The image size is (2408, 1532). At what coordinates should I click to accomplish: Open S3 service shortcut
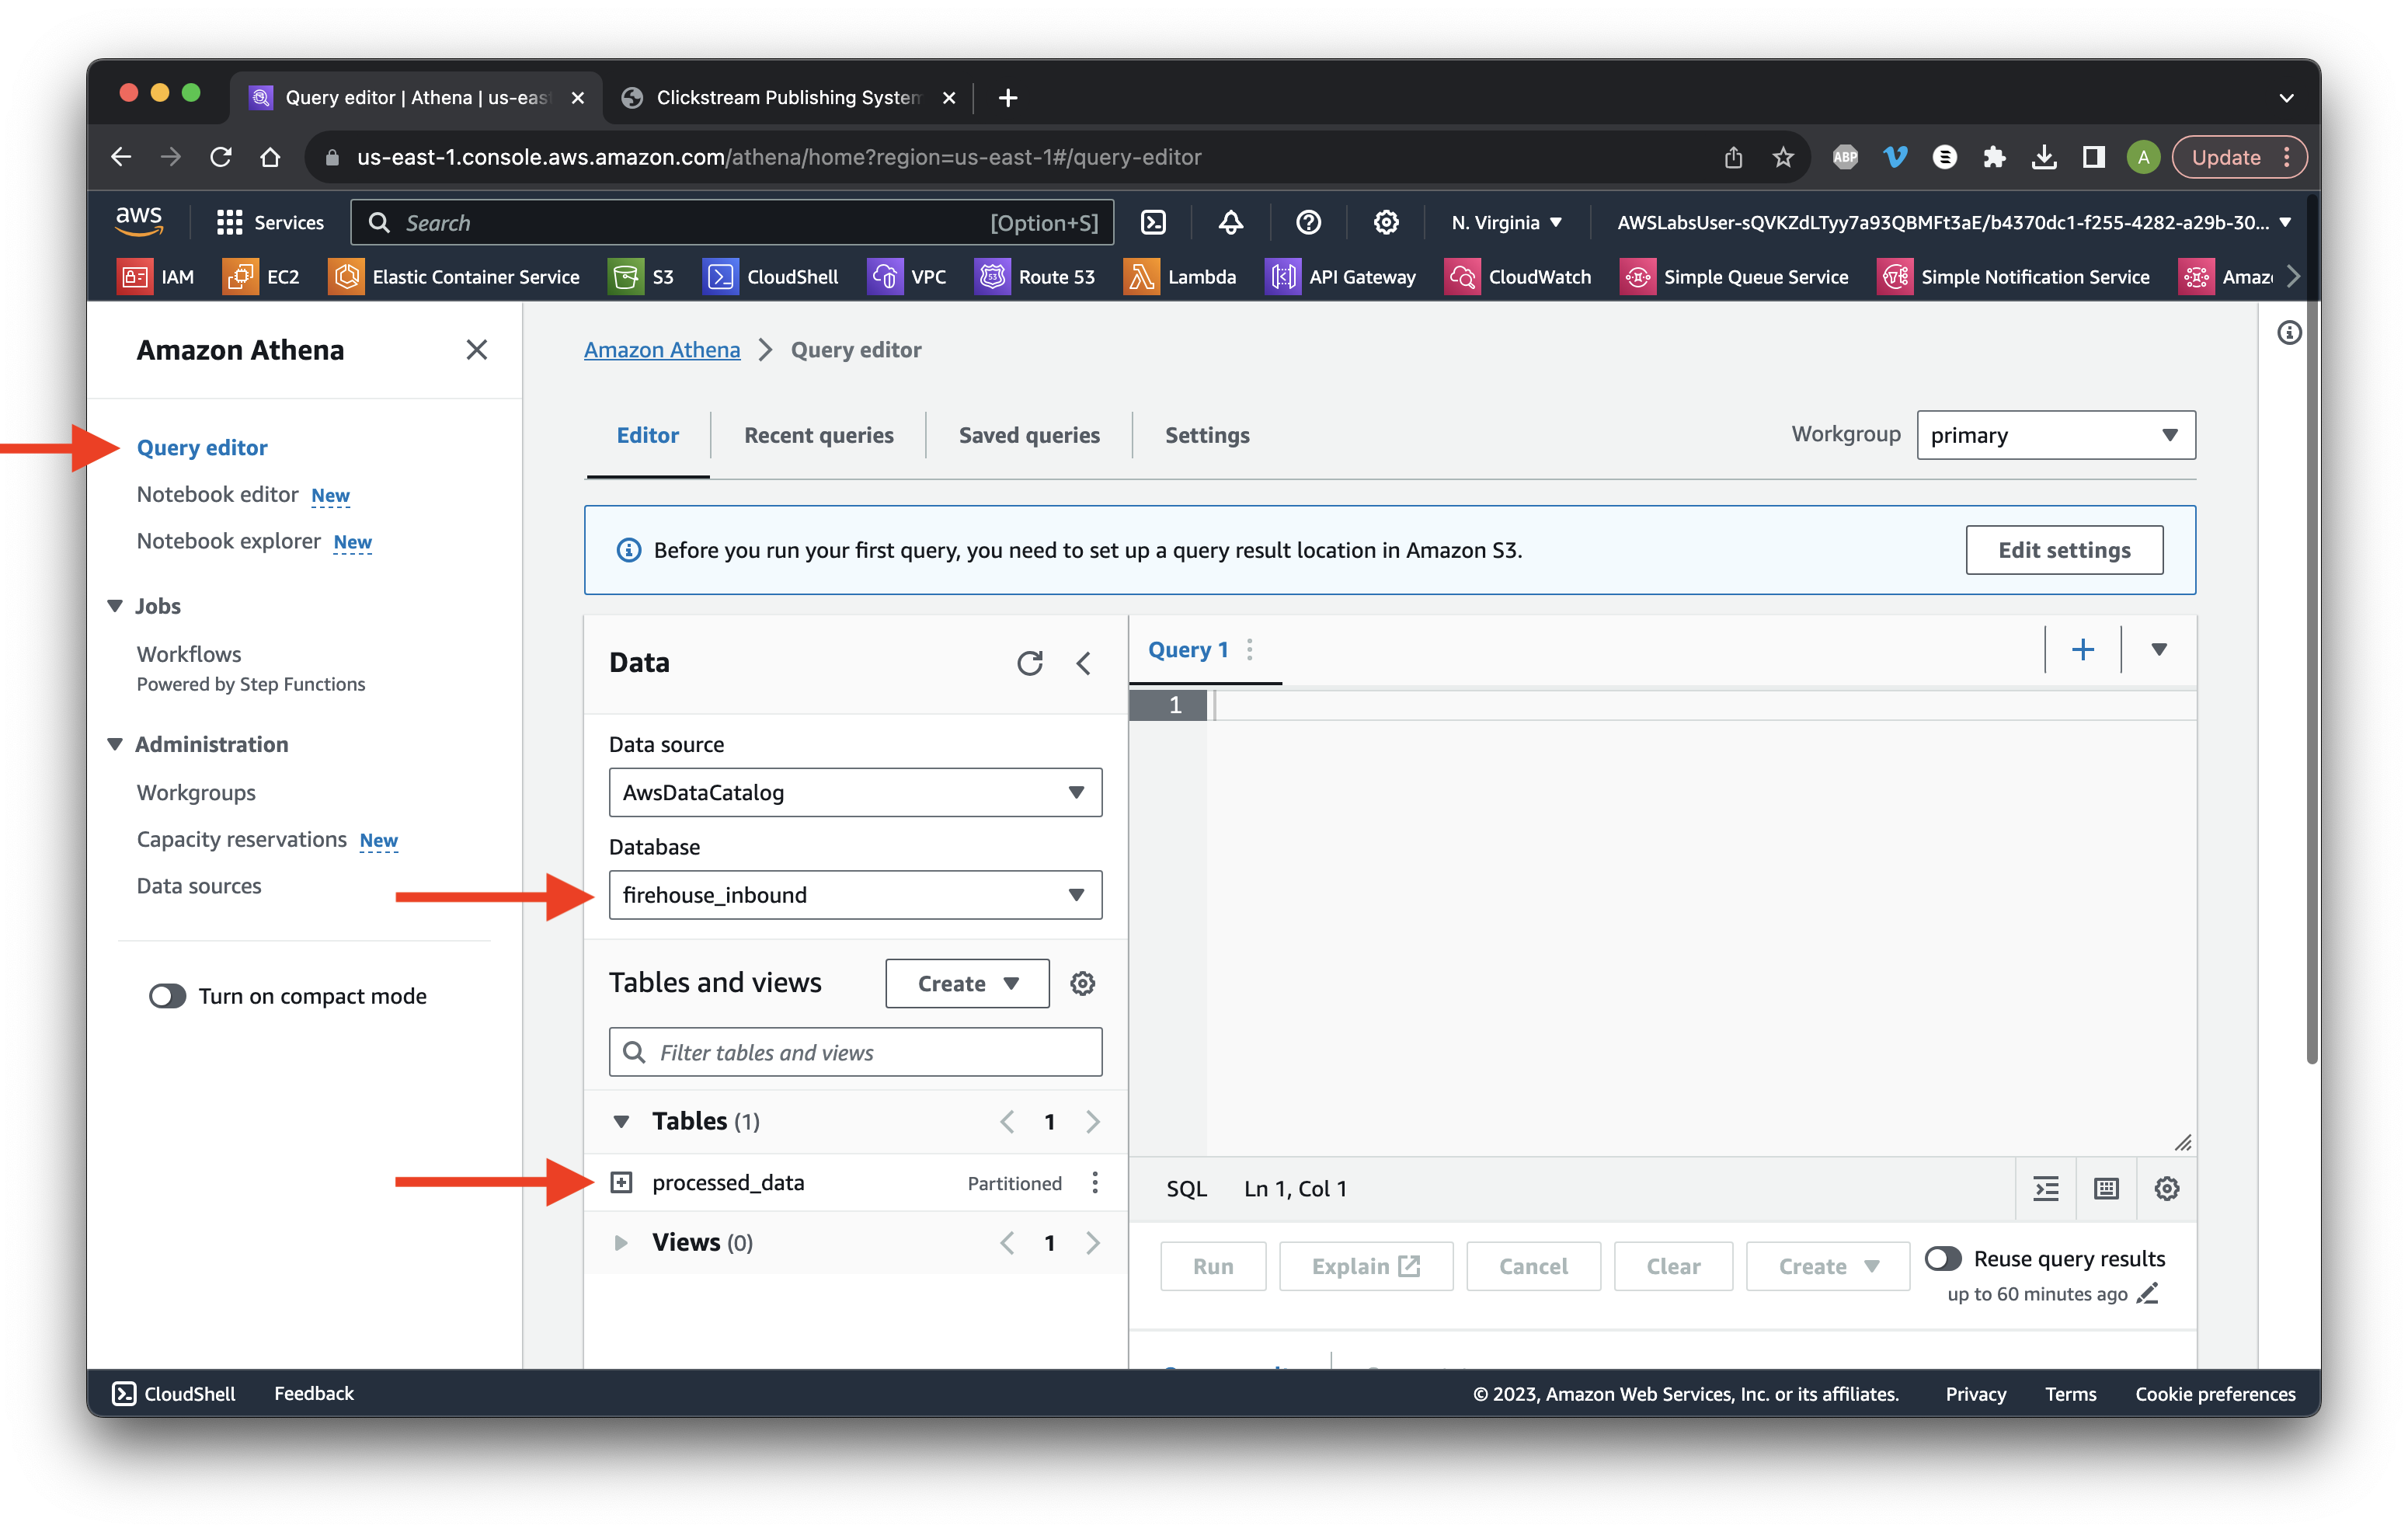(x=642, y=277)
